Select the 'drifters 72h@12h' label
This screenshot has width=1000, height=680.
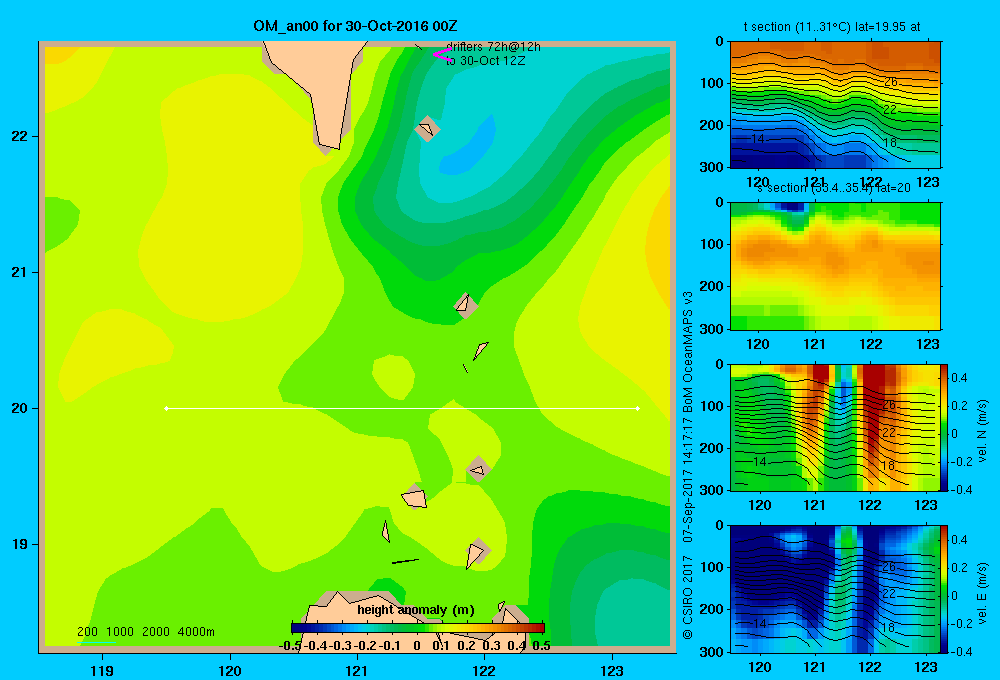pyautogui.click(x=493, y=47)
